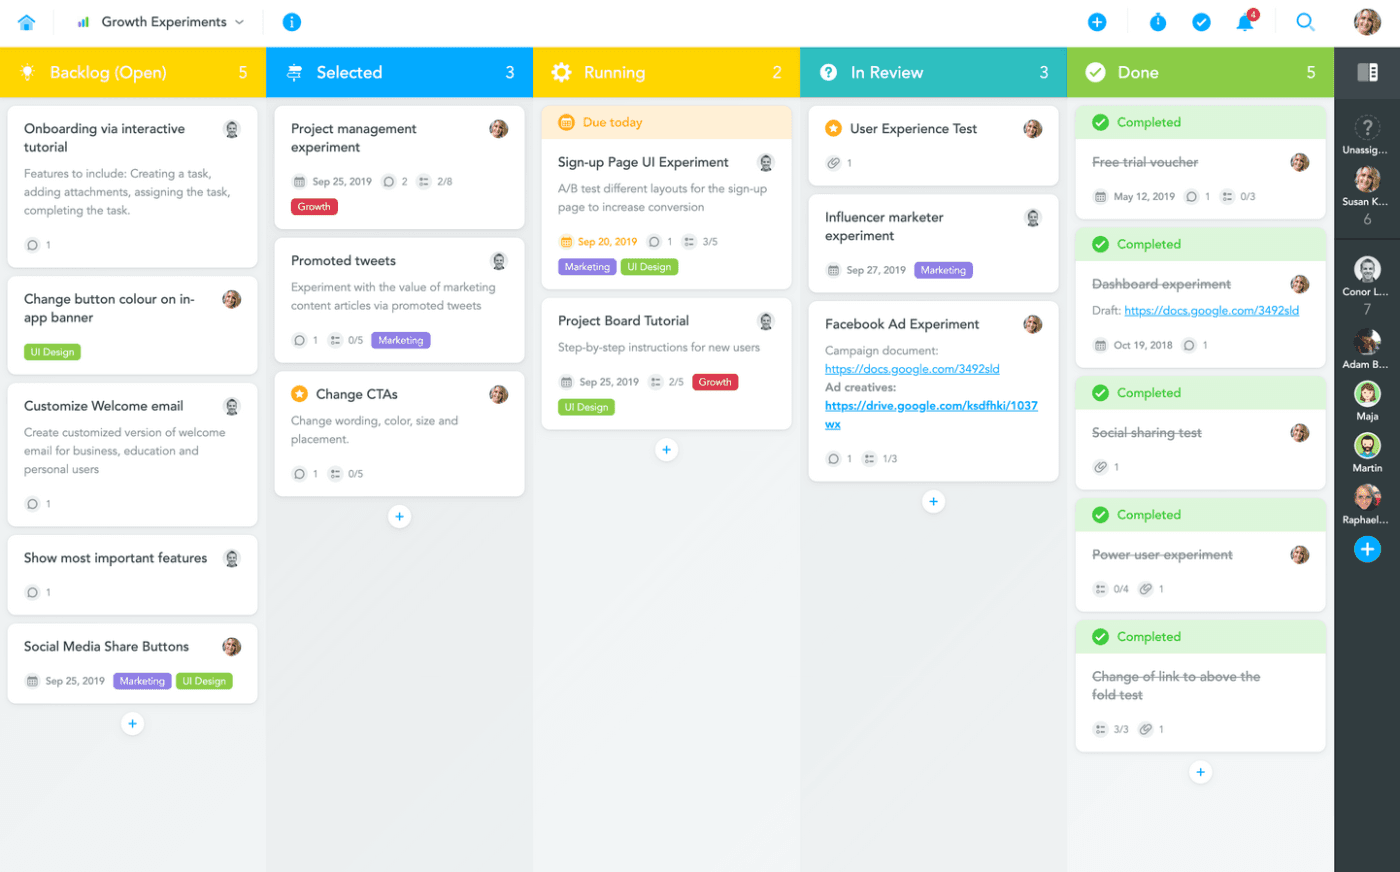Open the Running section header
The height and width of the screenshot is (872, 1400).
(667, 72)
